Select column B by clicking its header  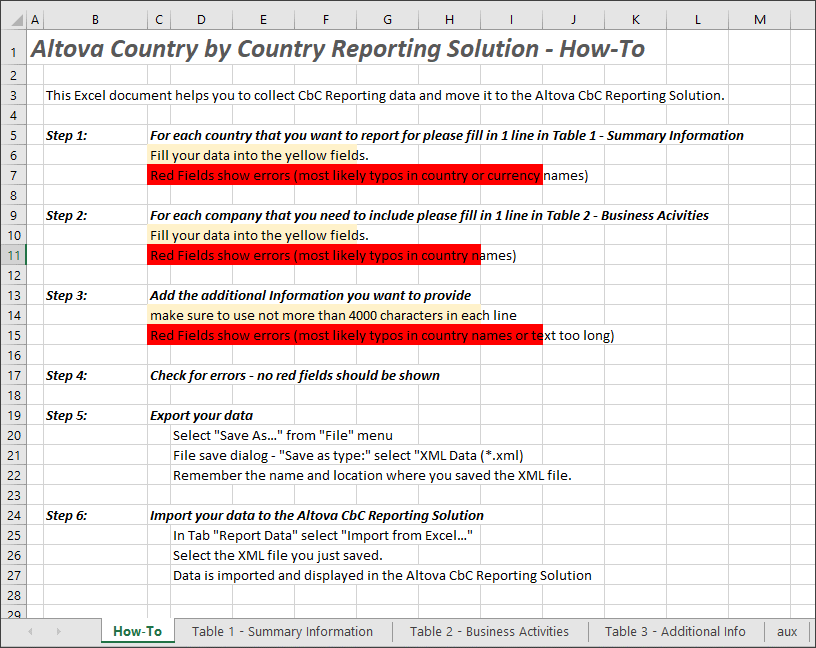coord(95,19)
